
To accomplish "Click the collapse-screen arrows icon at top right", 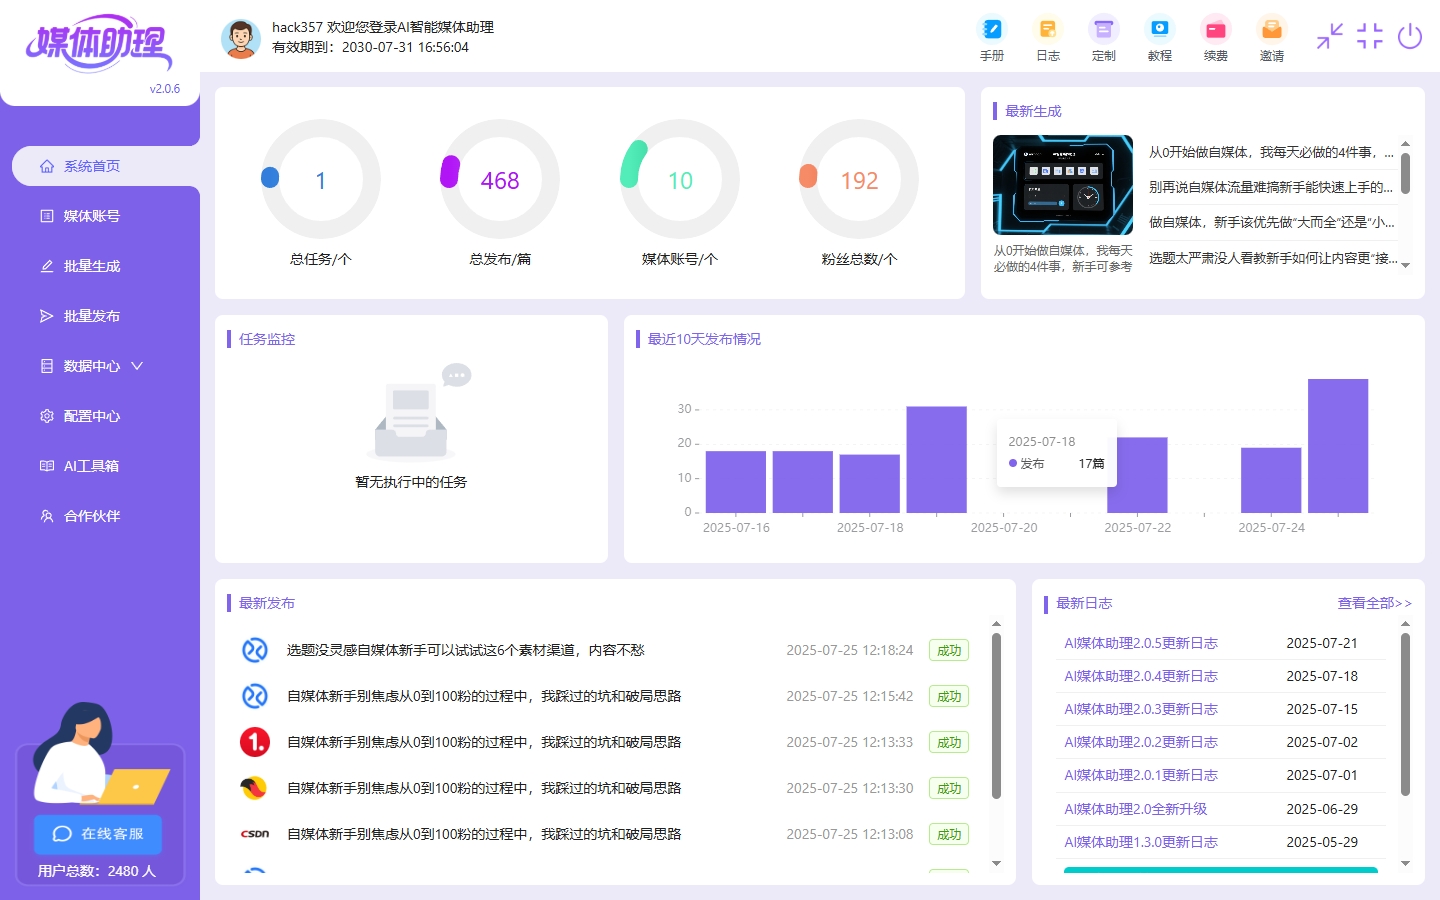I will tap(1329, 37).
